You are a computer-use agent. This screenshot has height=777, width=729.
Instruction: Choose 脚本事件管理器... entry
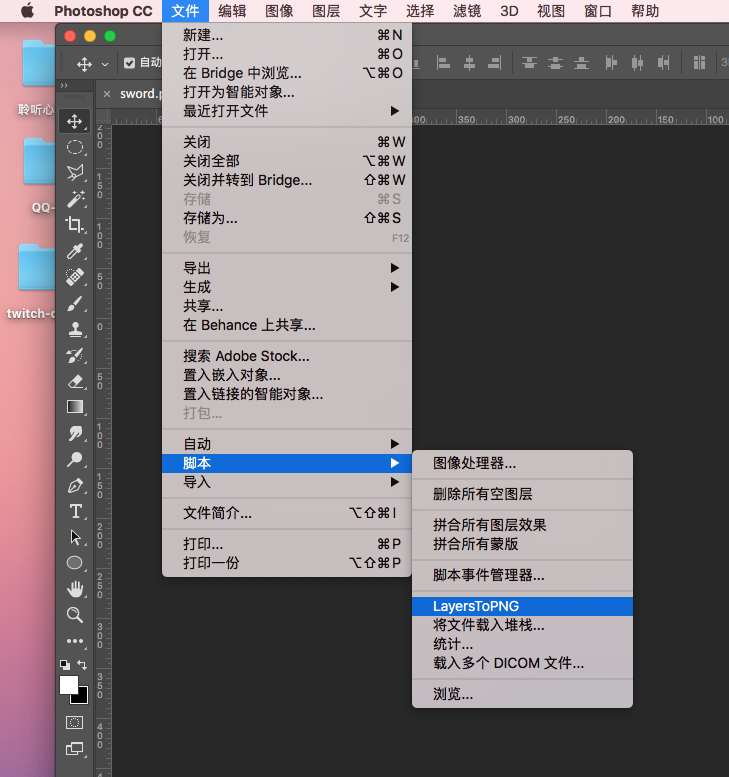point(522,575)
